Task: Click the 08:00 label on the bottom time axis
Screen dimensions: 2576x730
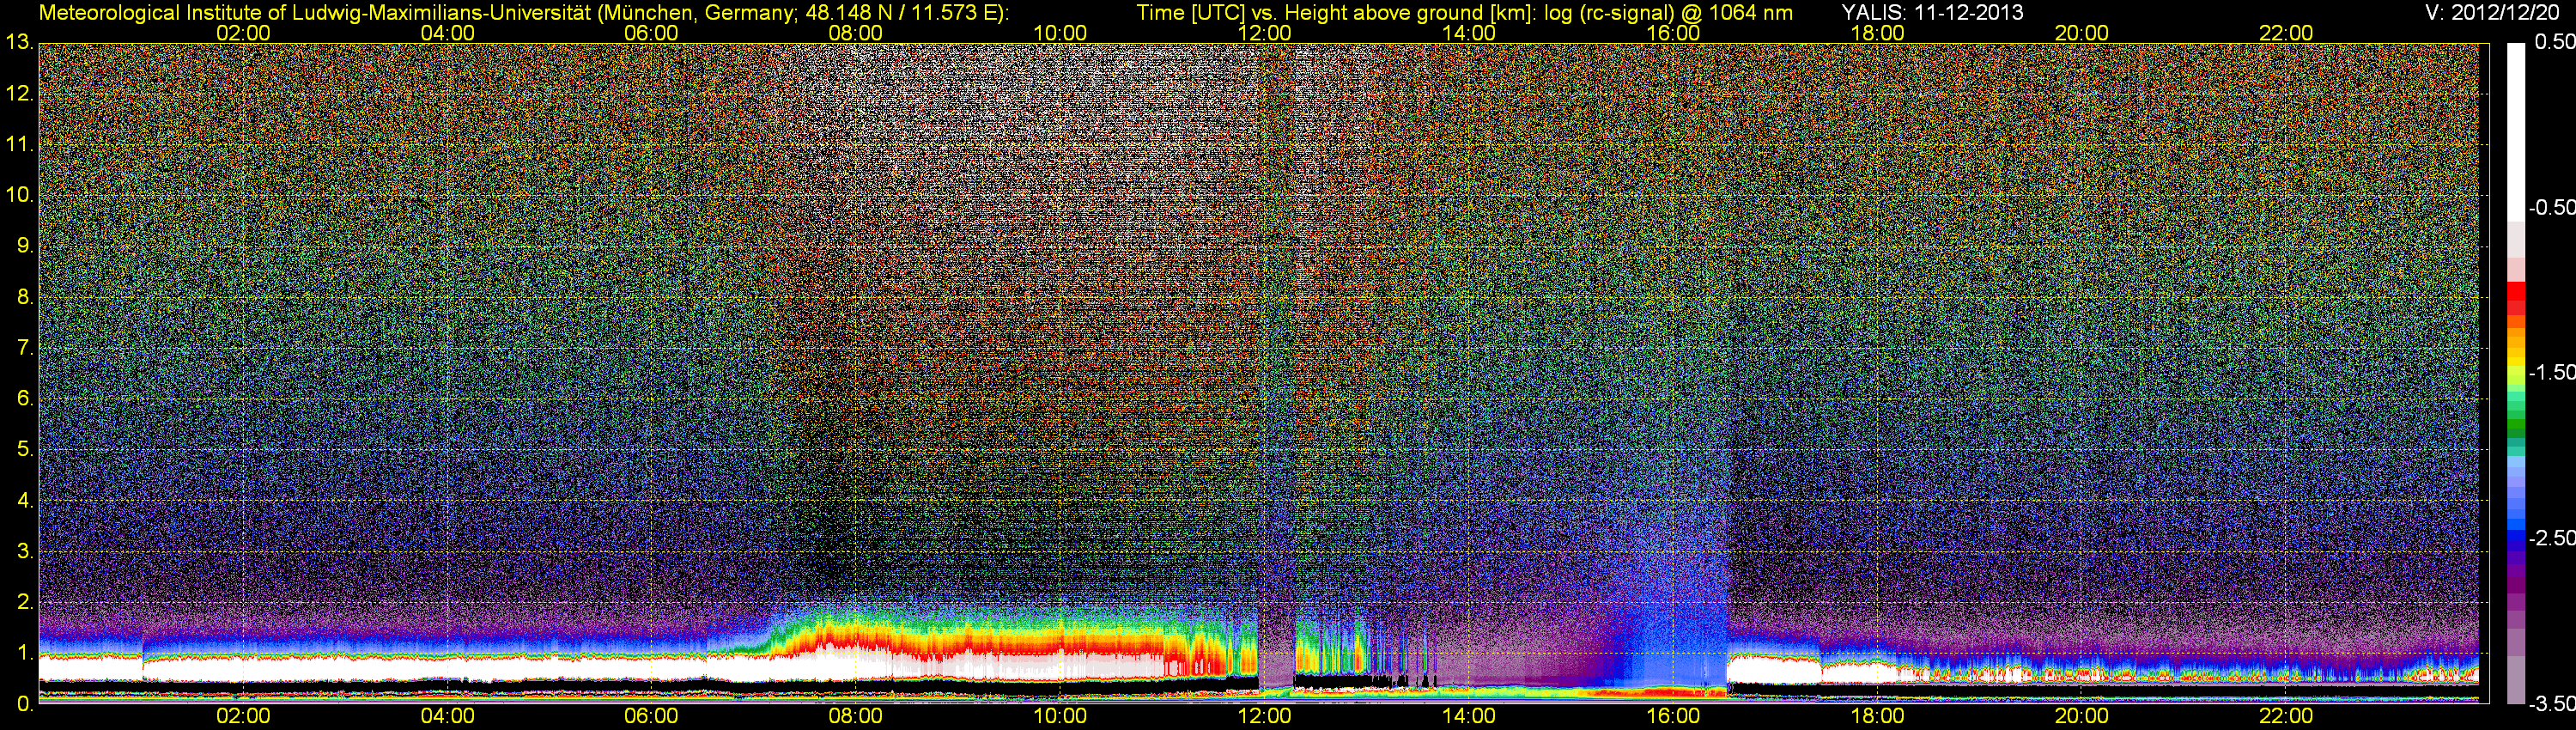Action: (x=856, y=716)
